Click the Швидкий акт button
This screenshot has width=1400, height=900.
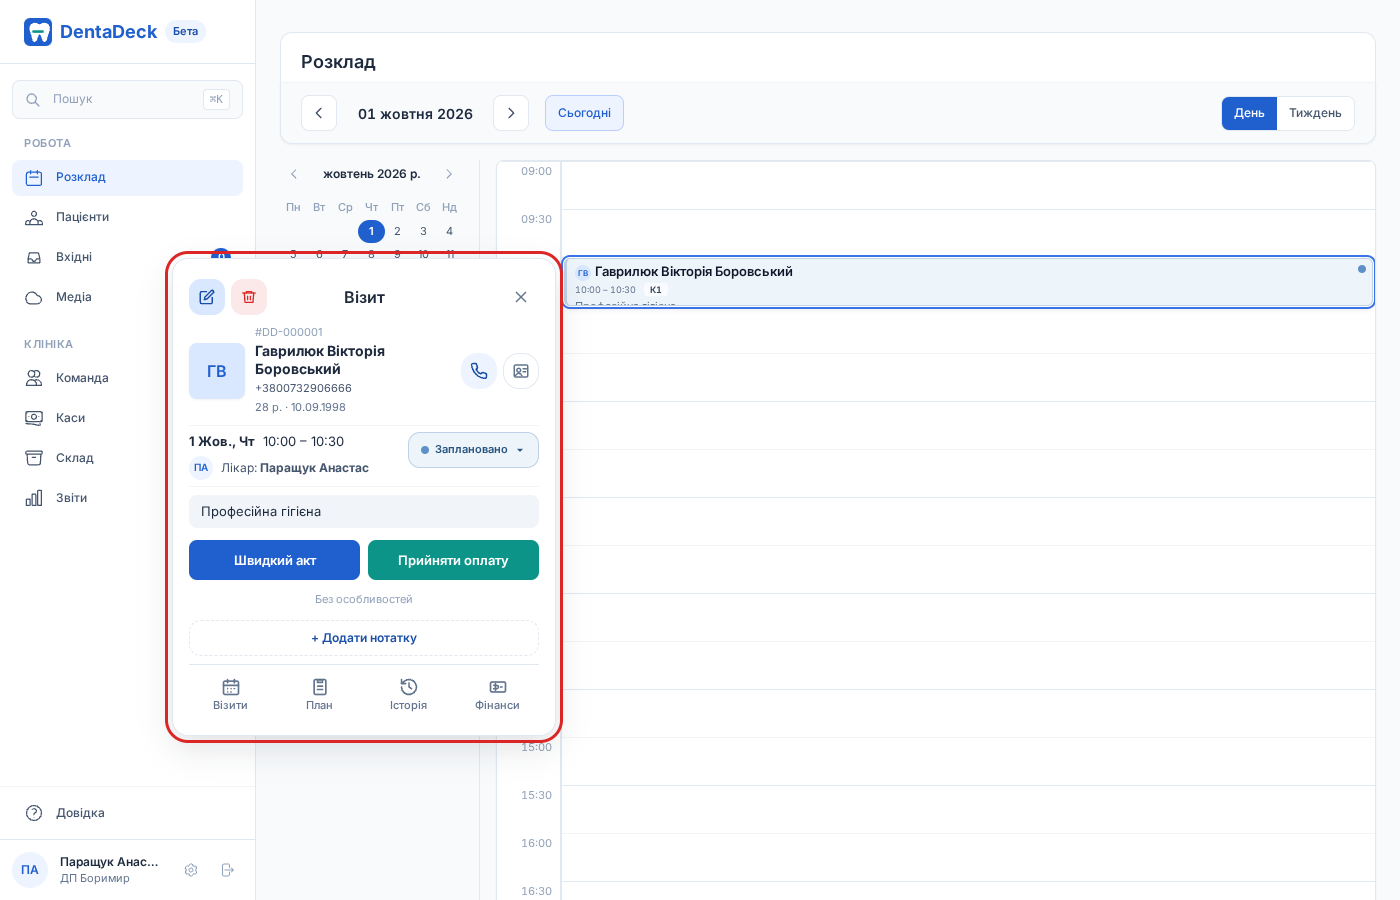274,560
